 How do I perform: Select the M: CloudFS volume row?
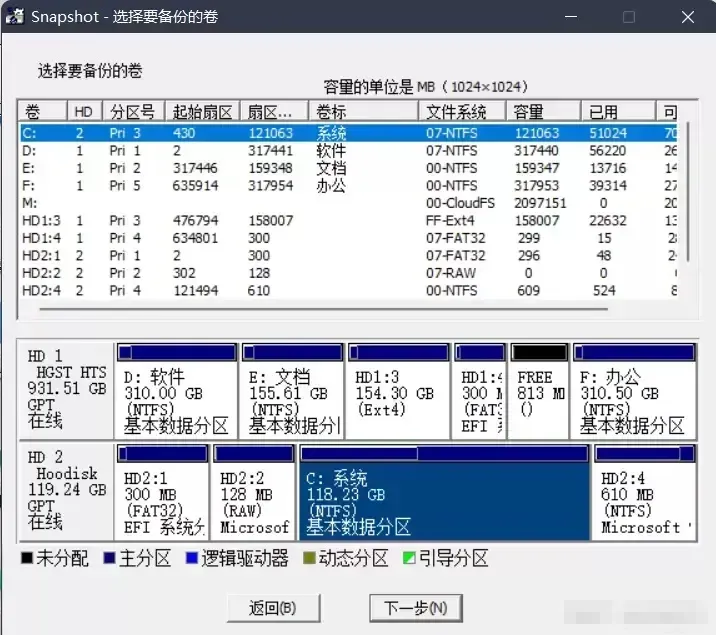point(349,203)
